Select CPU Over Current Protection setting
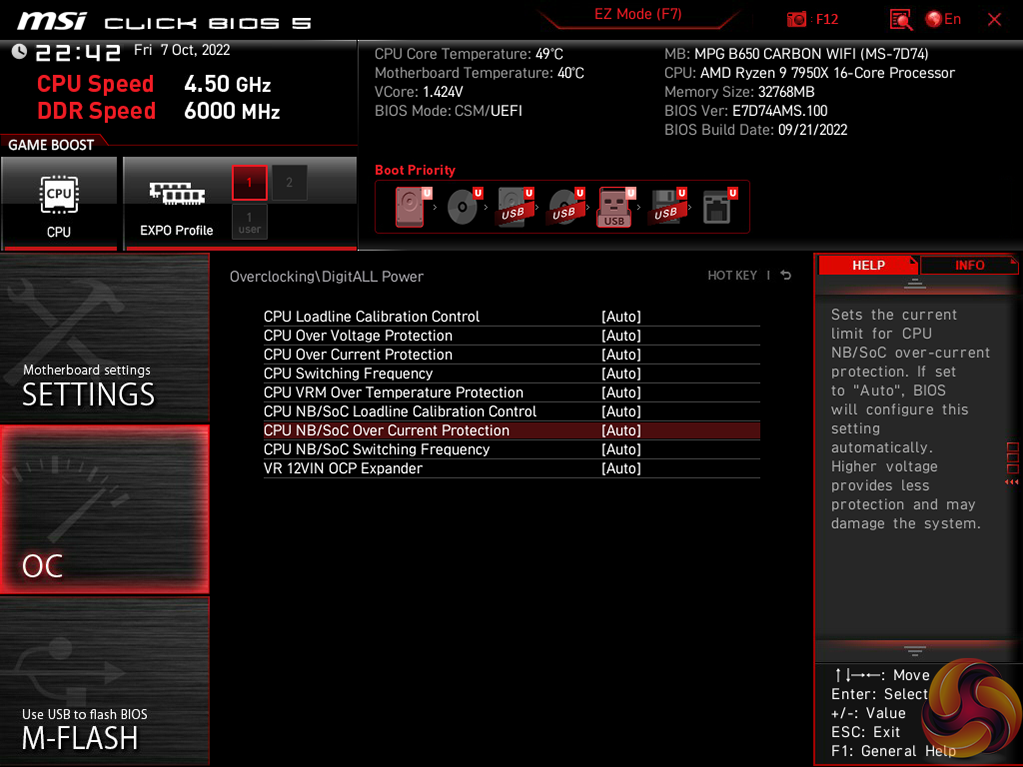Screen dimensions: 1023x767 click(358, 354)
